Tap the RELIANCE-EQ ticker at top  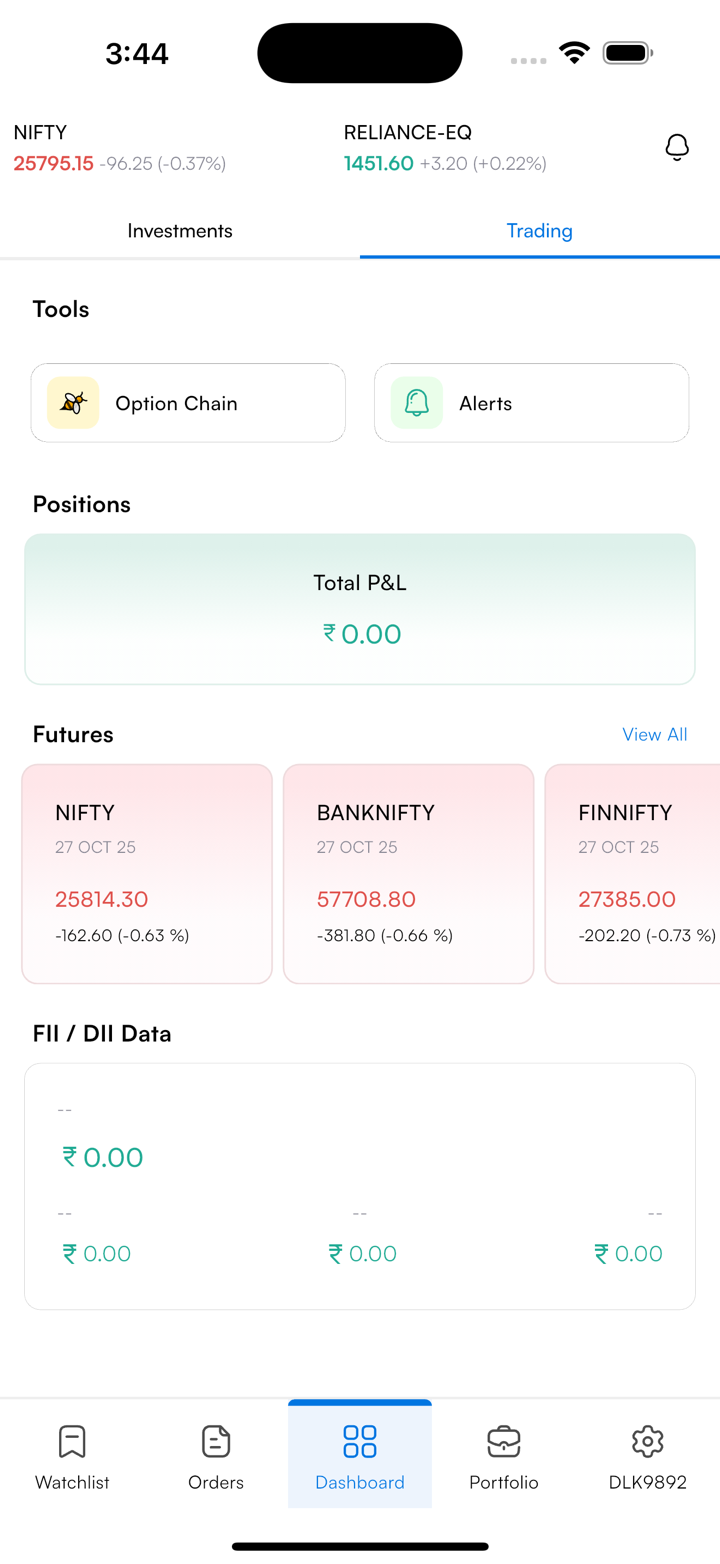click(x=445, y=148)
